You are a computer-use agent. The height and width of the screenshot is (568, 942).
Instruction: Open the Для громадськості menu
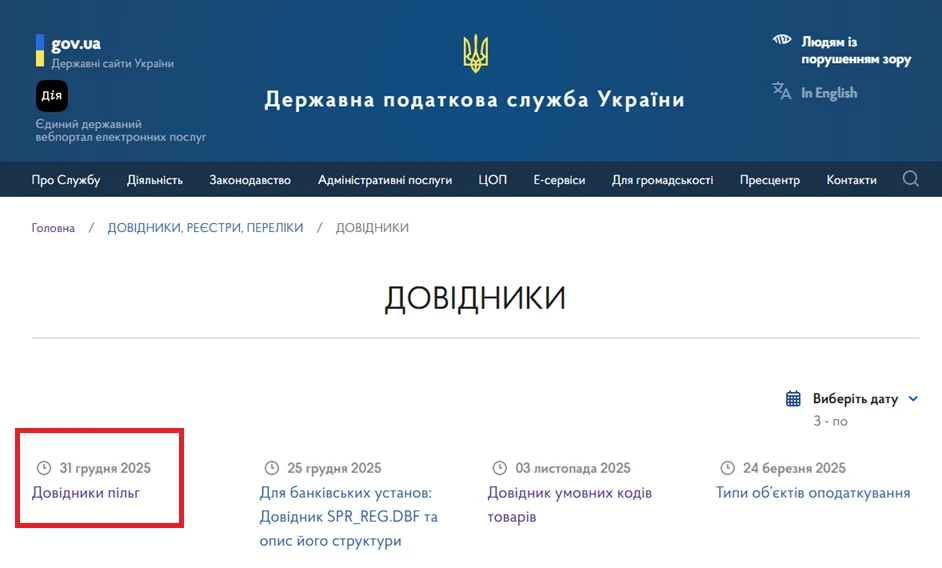point(662,180)
